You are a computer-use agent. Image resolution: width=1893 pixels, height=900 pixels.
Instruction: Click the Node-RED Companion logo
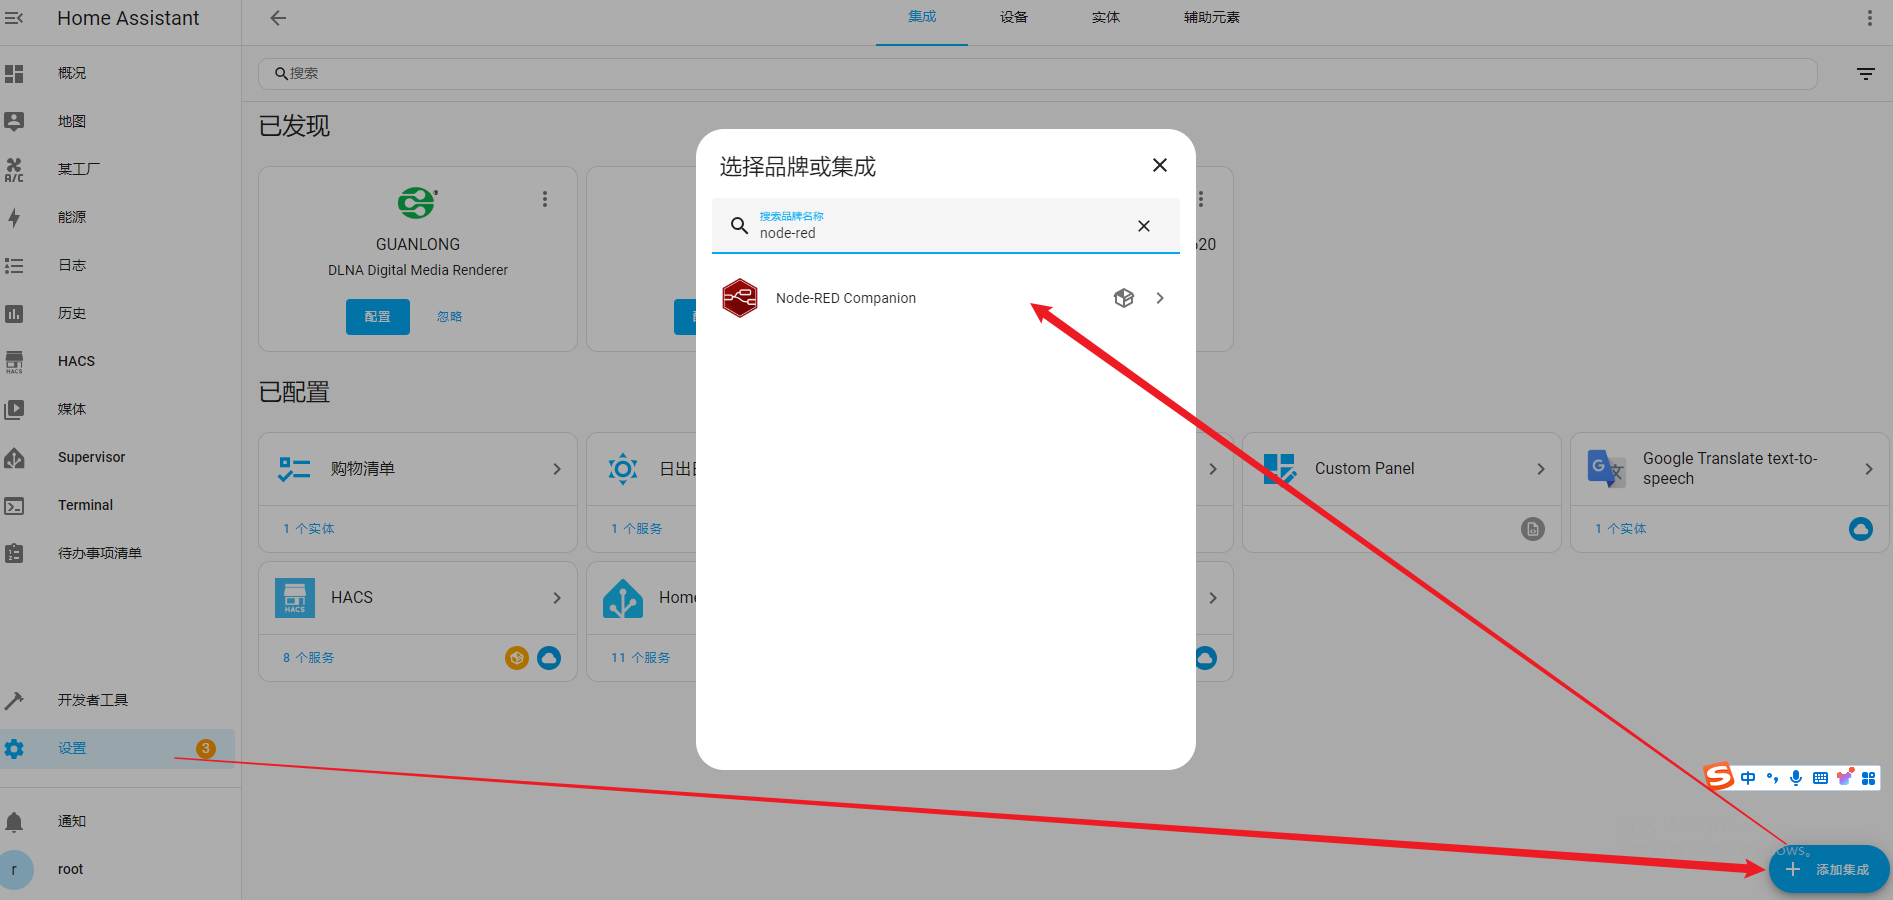tap(740, 298)
